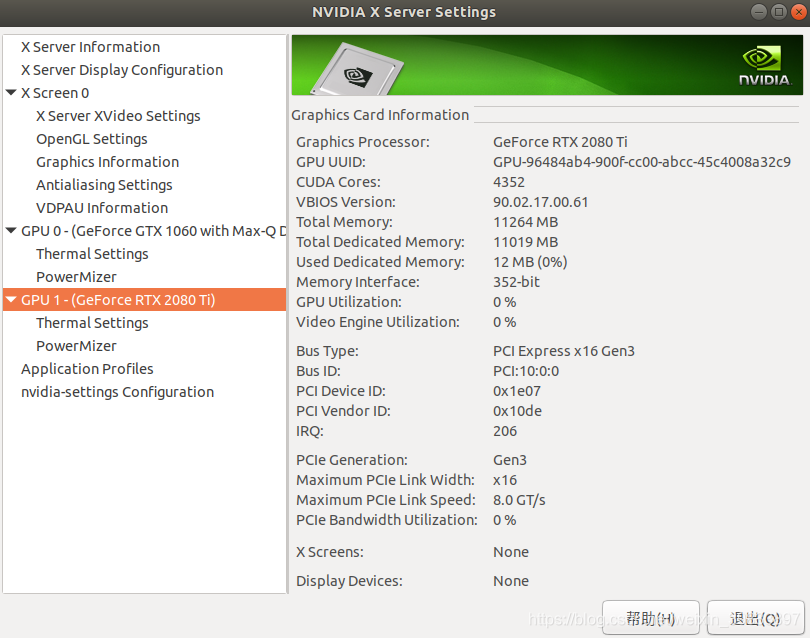Click the NVIDIA logo in banner

(765, 66)
